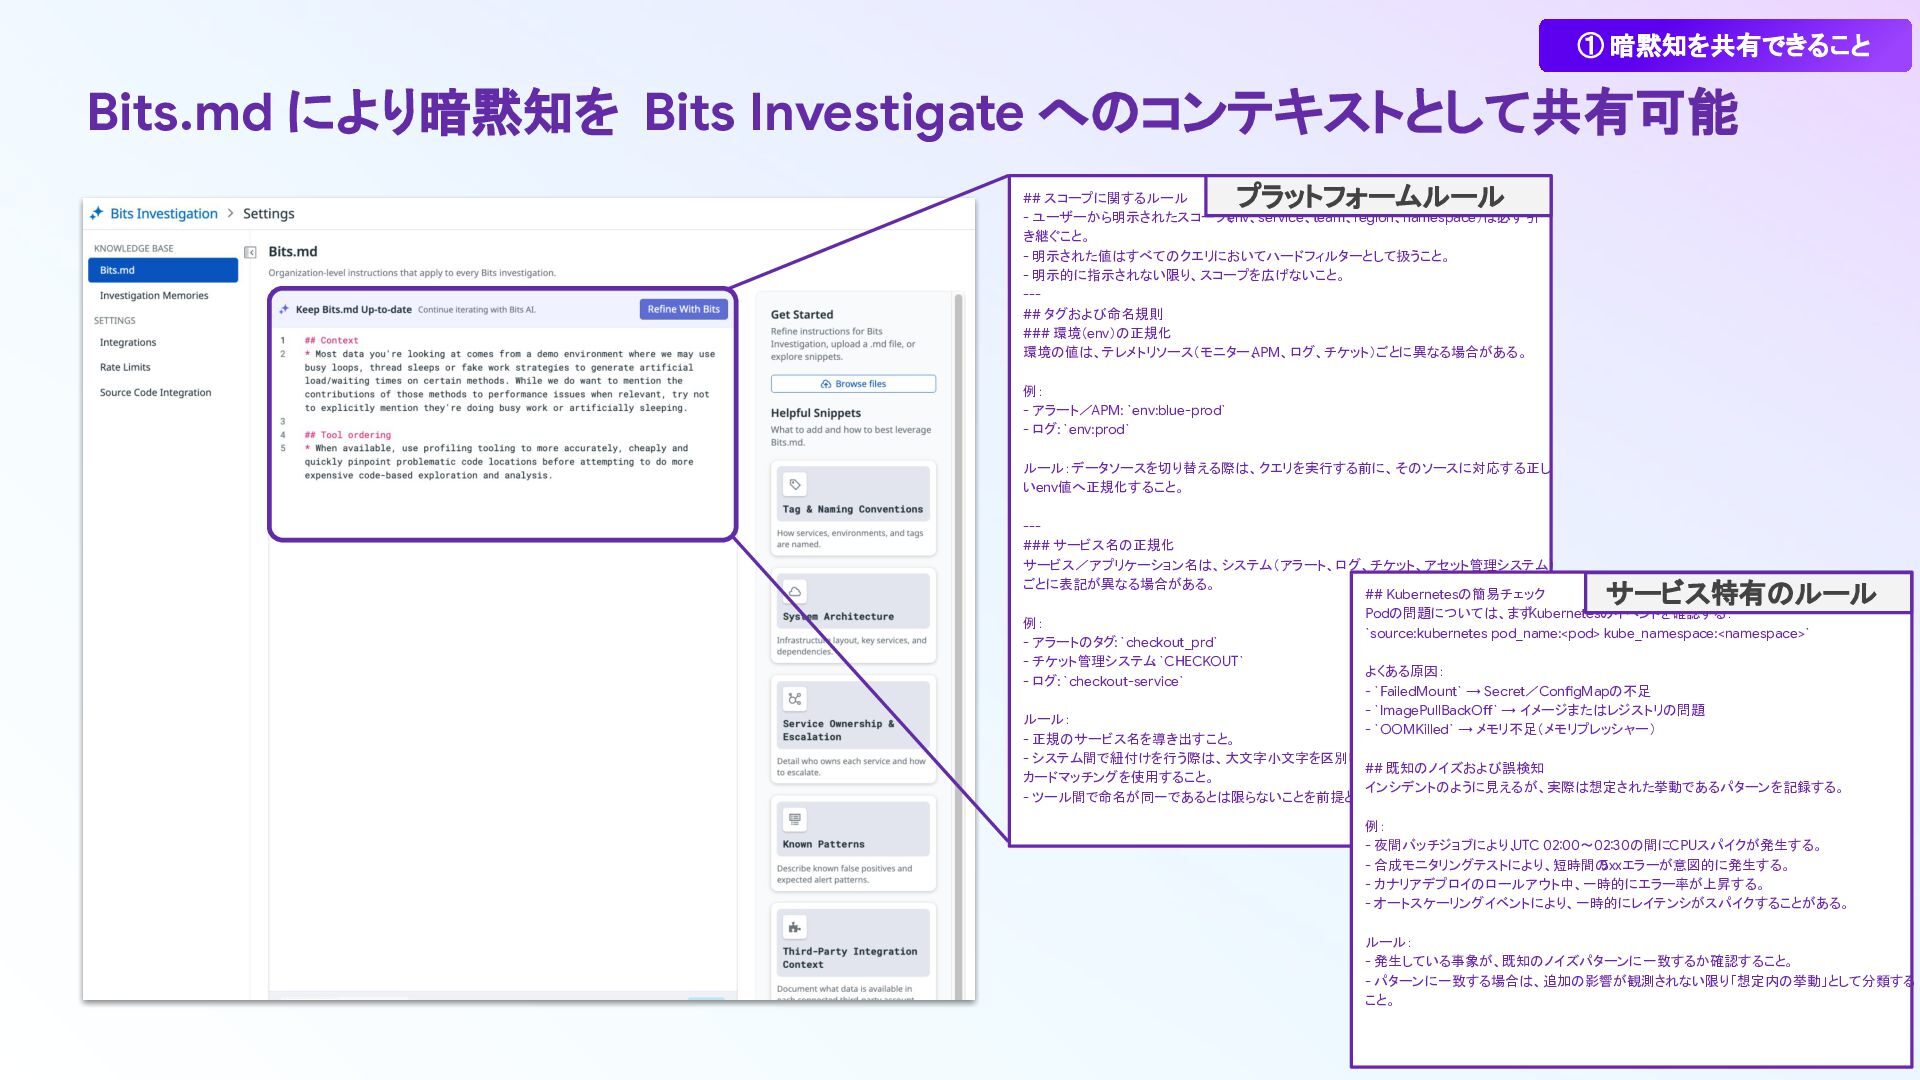Click "Most data you're looking at" editor line
The image size is (1920, 1080).
pyautogui.click(x=510, y=381)
